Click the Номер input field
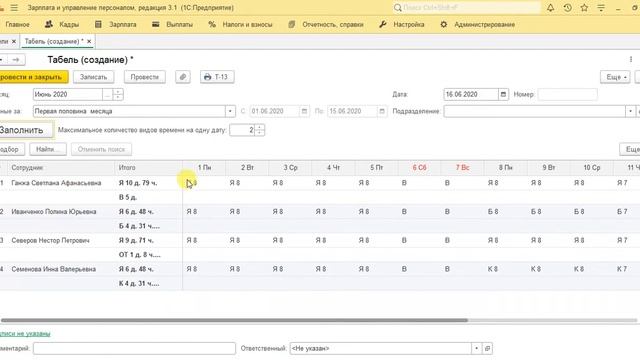Viewport: 640px width, 360px height. [567, 94]
